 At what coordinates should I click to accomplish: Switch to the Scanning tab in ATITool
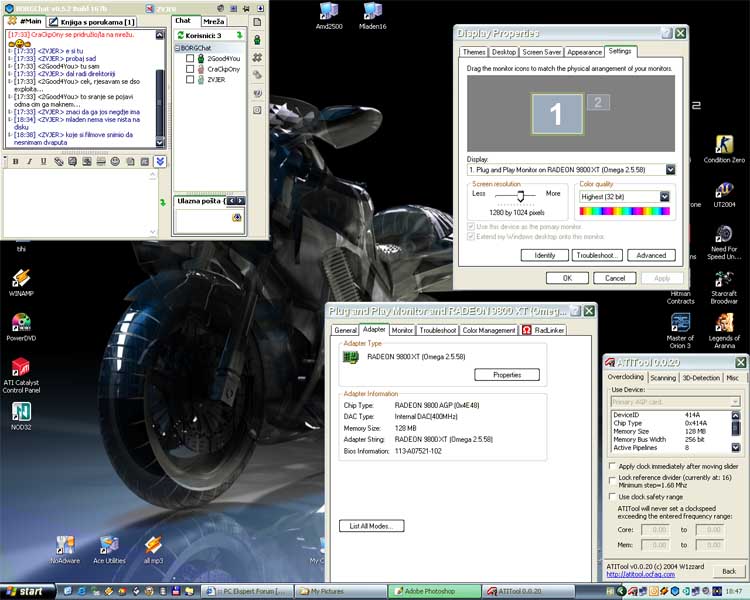pos(663,378)
